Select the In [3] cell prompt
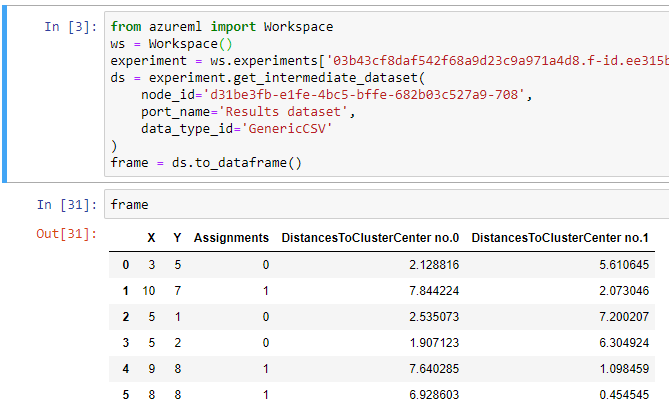Image resolution: width=669 pixels, height=401 pixels. tap(68, 26)
